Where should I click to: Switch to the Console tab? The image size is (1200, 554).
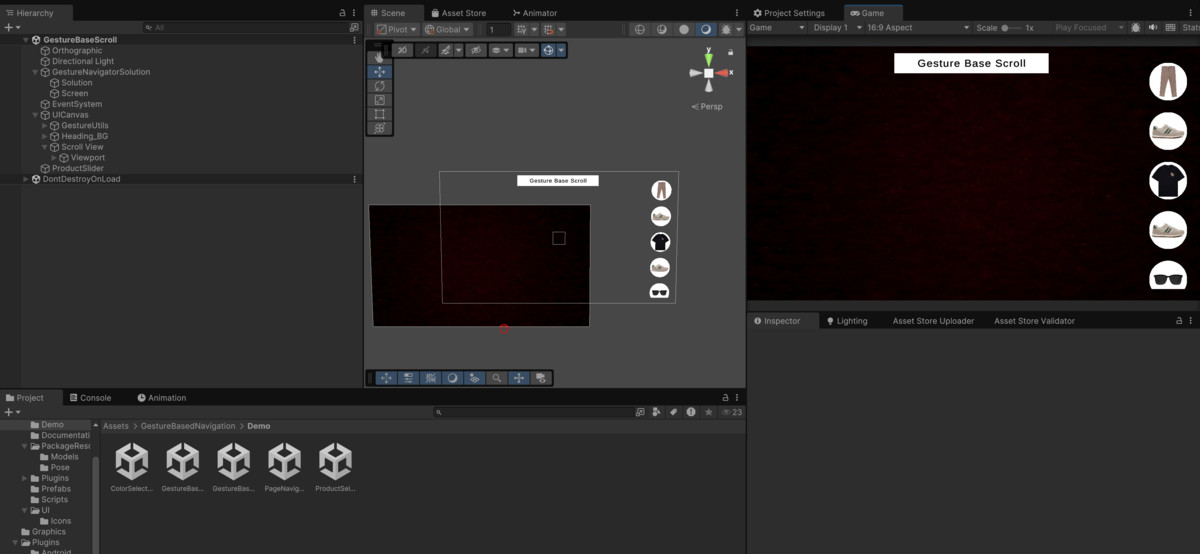click(90, 398)
